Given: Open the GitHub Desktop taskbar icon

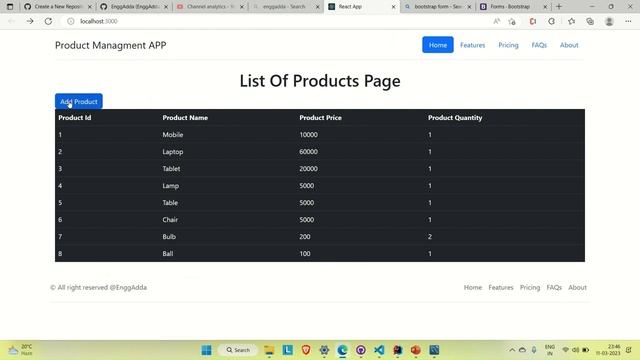Looking at the screenshot, I should 361,350.
